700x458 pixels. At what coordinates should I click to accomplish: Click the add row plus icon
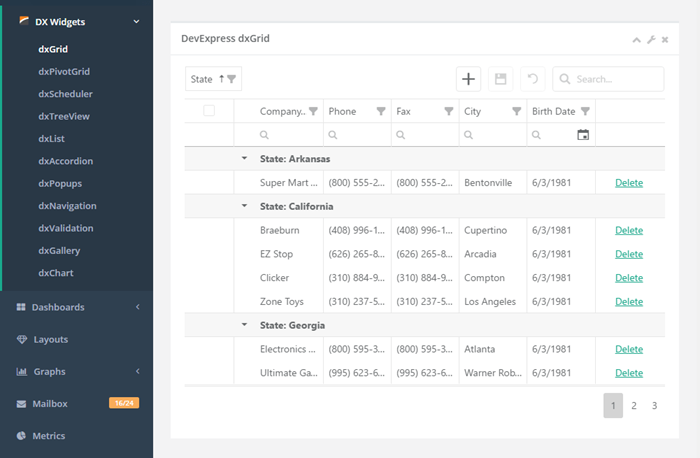pyautogui.click(x=469, y=79)
